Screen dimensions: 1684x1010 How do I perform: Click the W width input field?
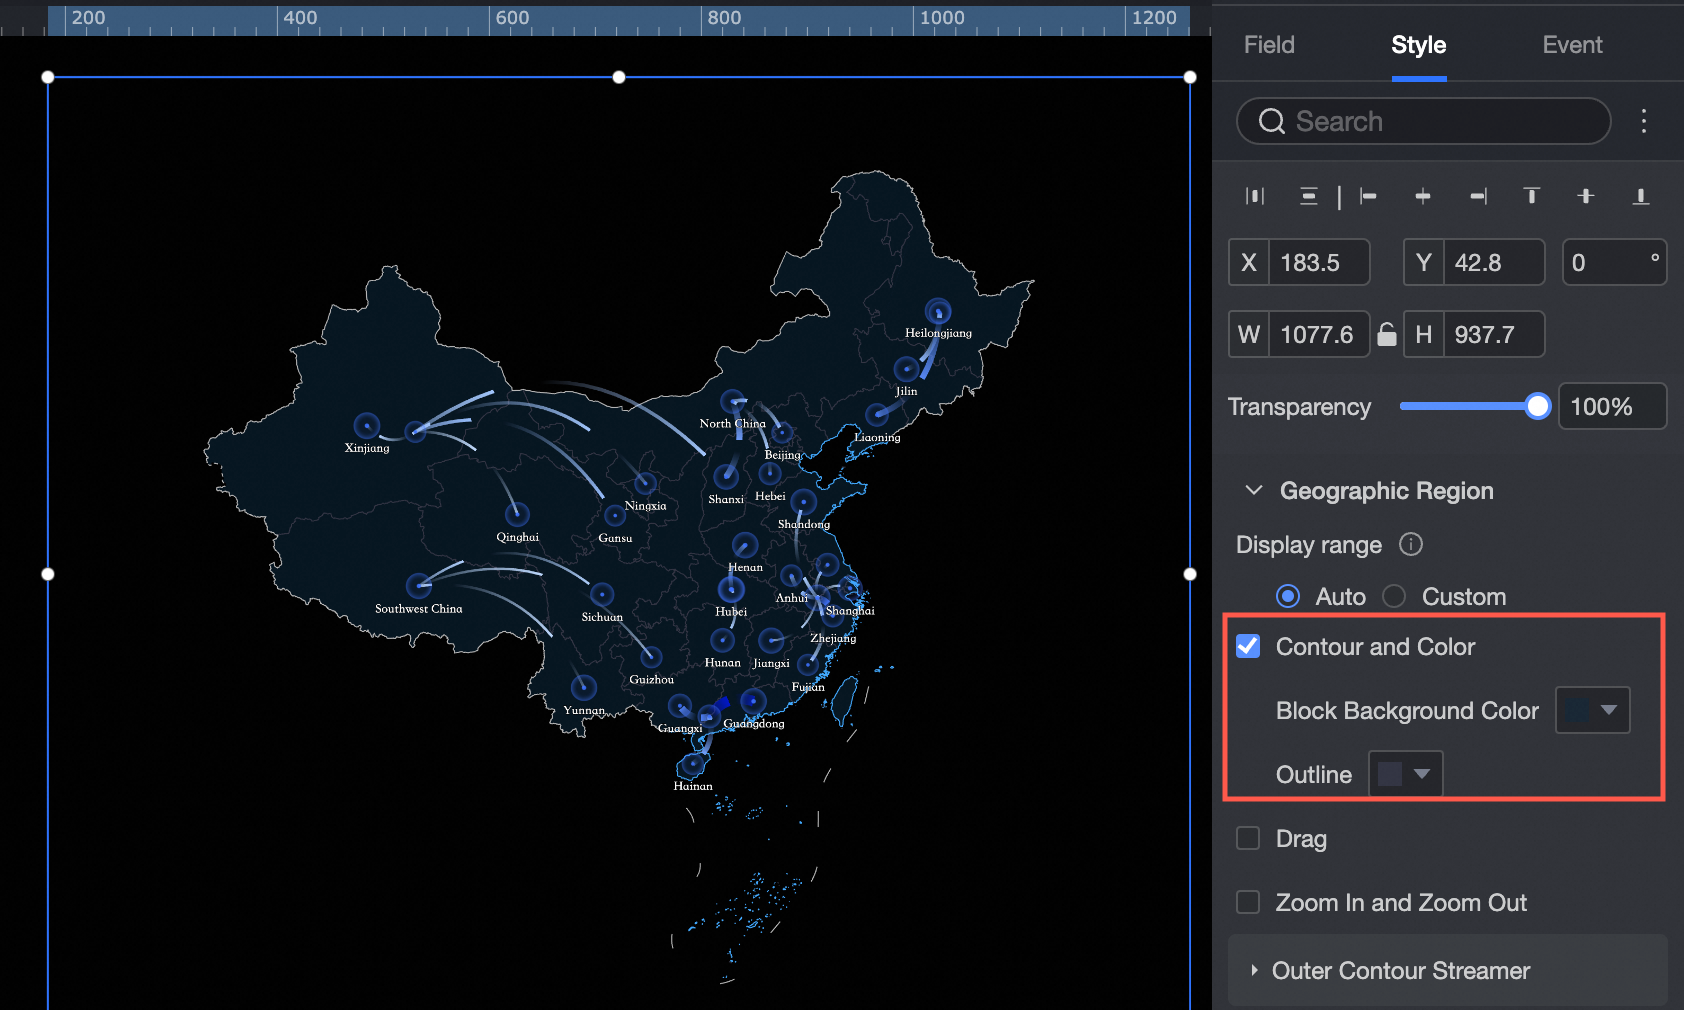tap(1319, 334)
